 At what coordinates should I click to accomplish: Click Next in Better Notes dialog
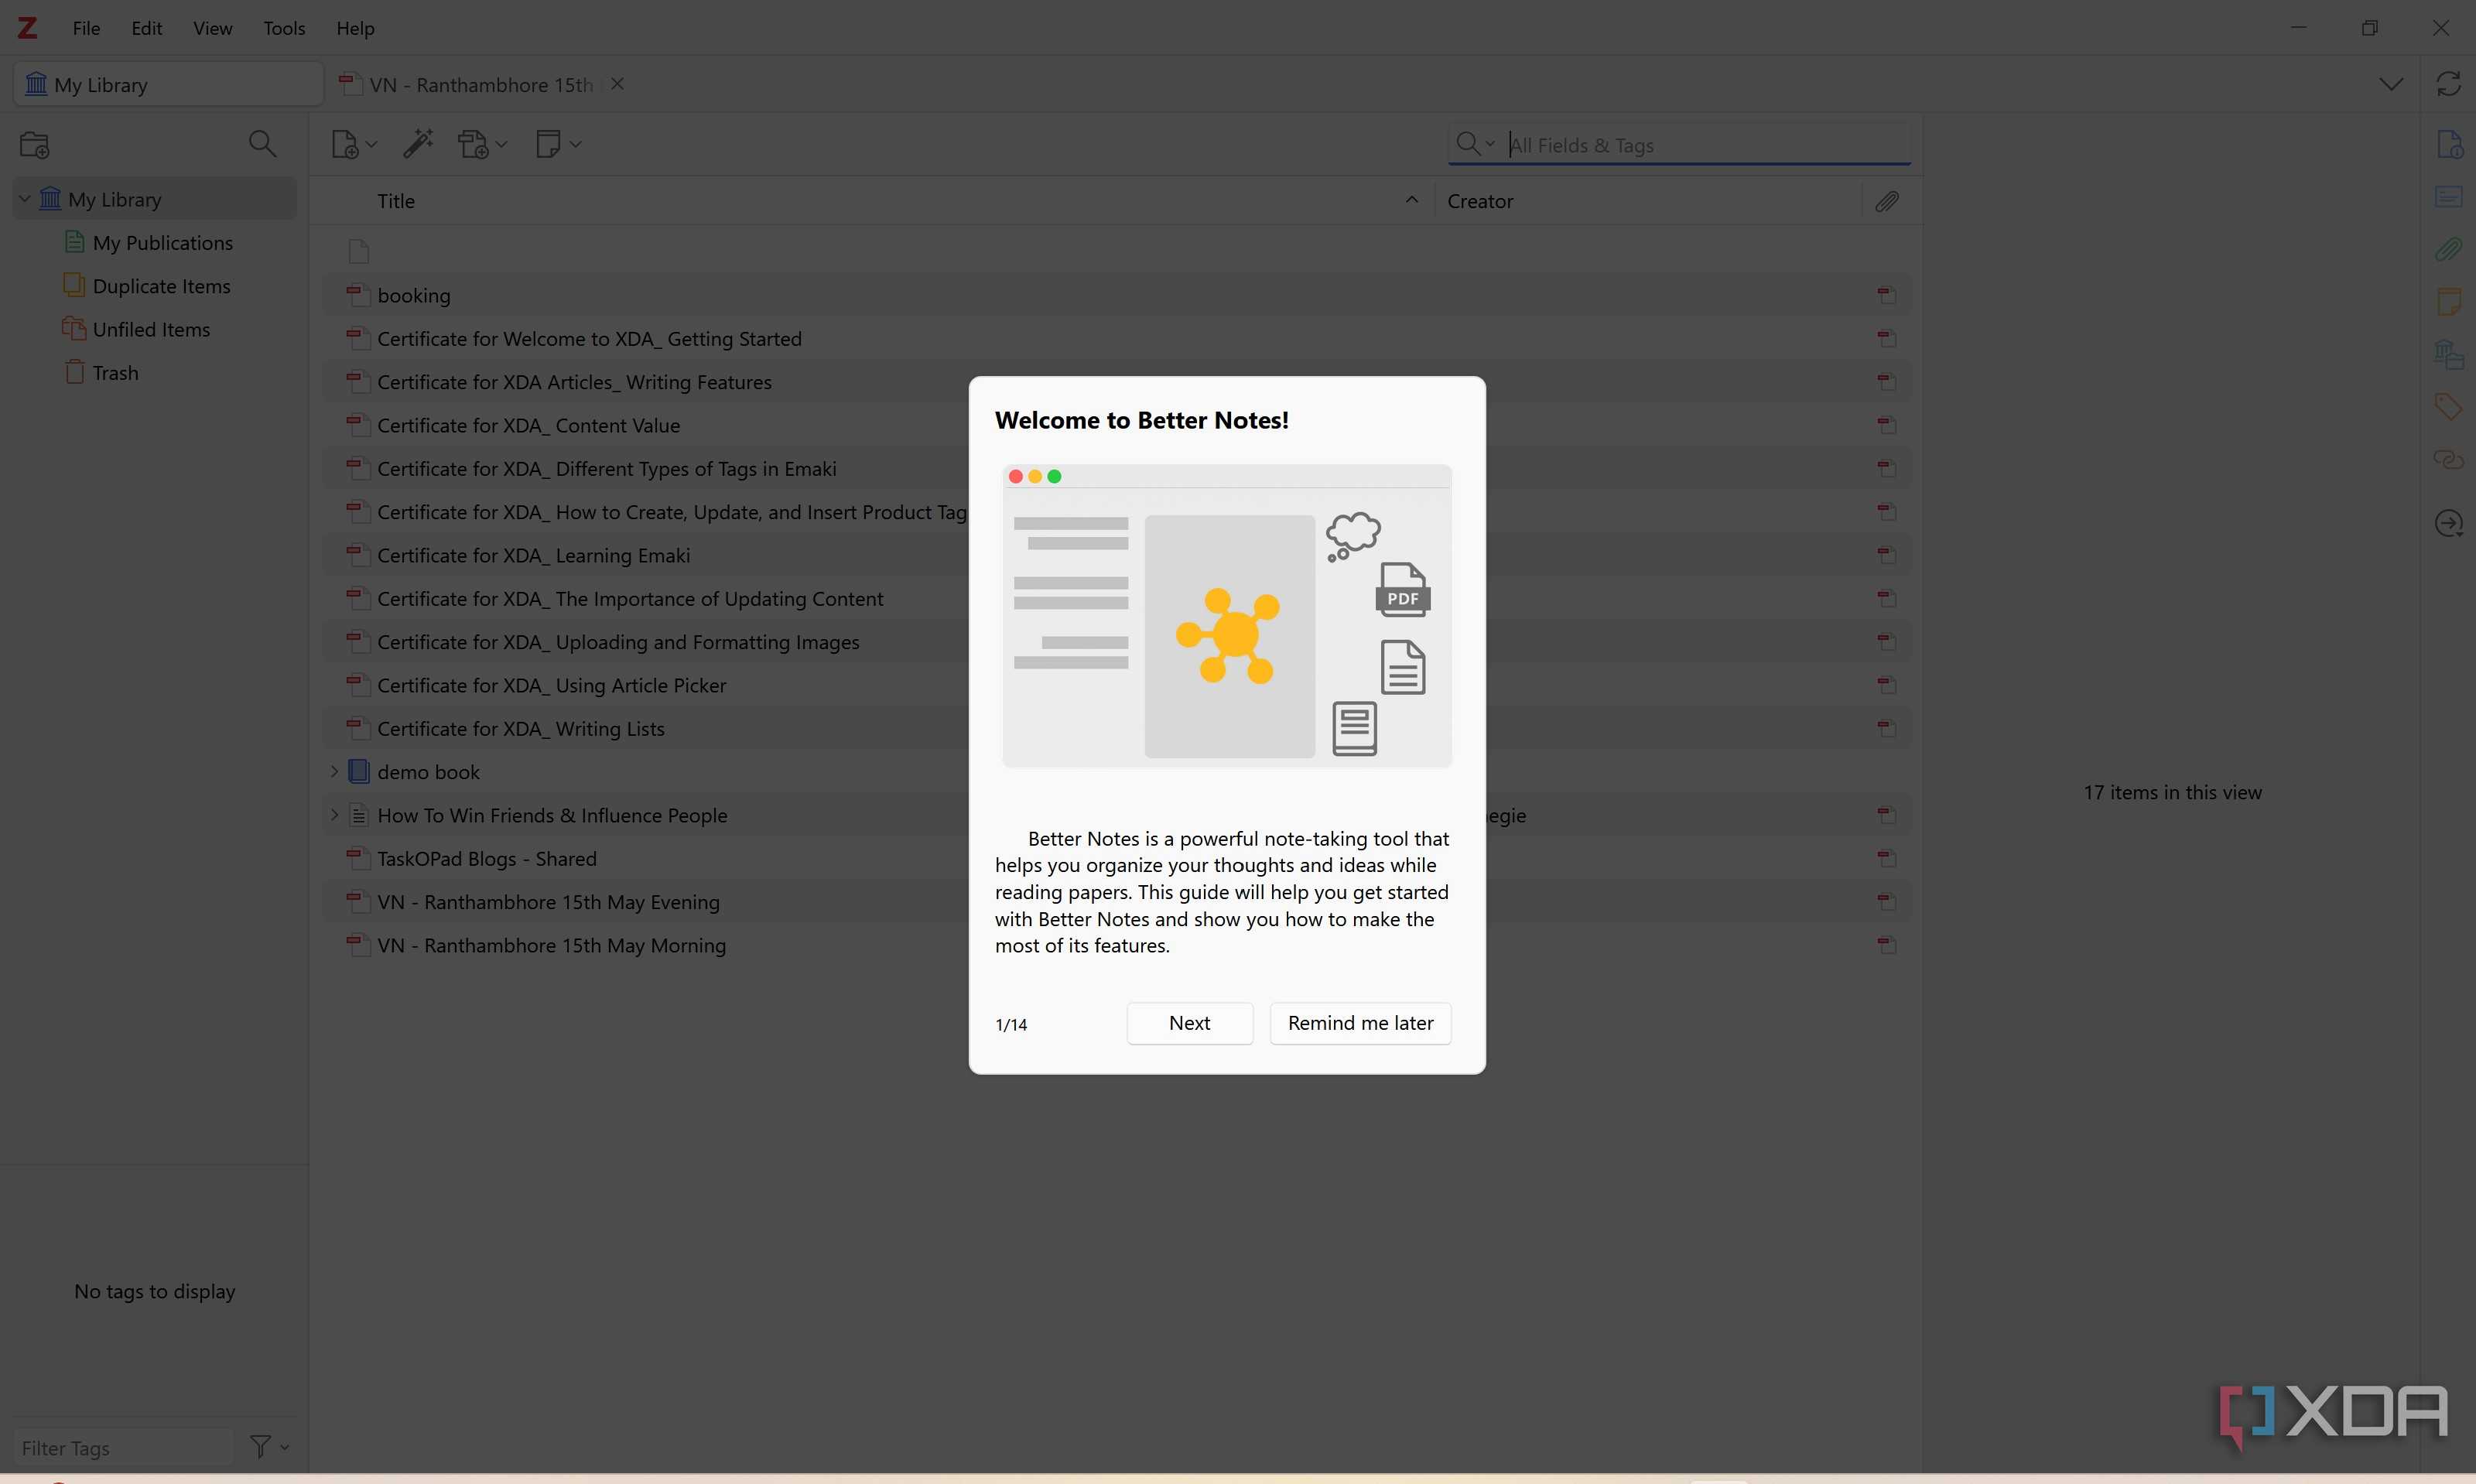click(1189, 1023)
